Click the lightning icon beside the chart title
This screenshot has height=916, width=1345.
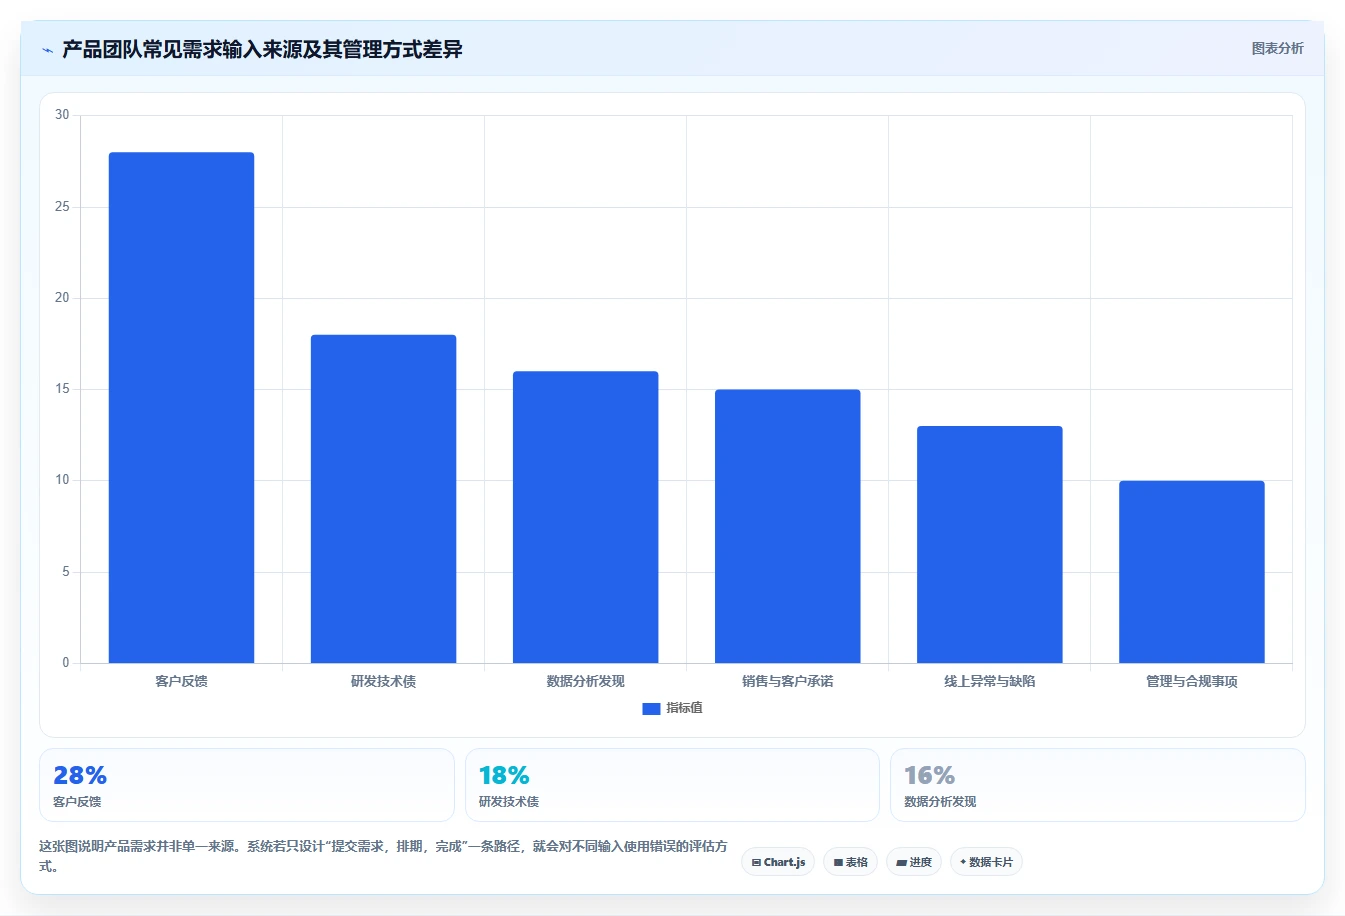point(47,50)
